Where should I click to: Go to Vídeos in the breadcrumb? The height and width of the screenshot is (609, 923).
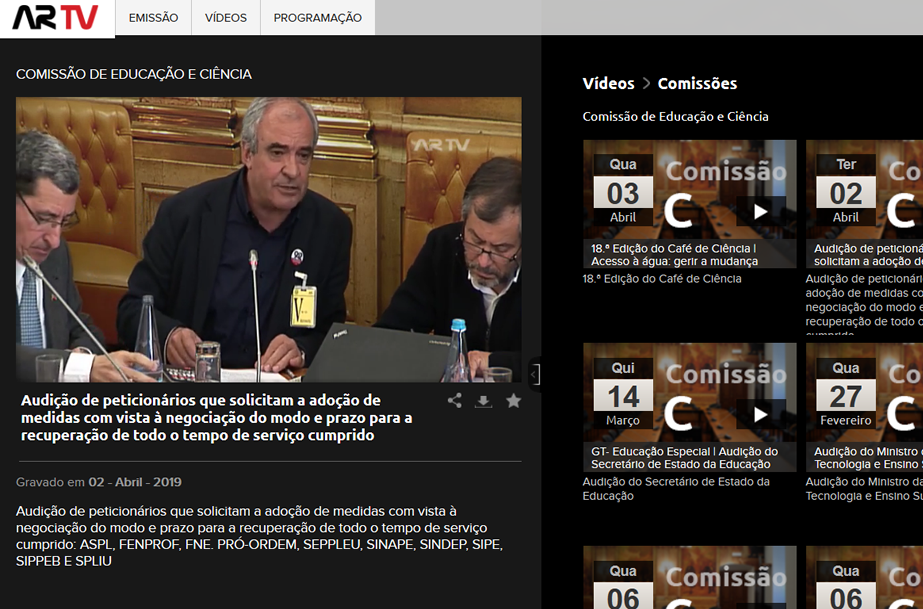(x=608, y=83)
